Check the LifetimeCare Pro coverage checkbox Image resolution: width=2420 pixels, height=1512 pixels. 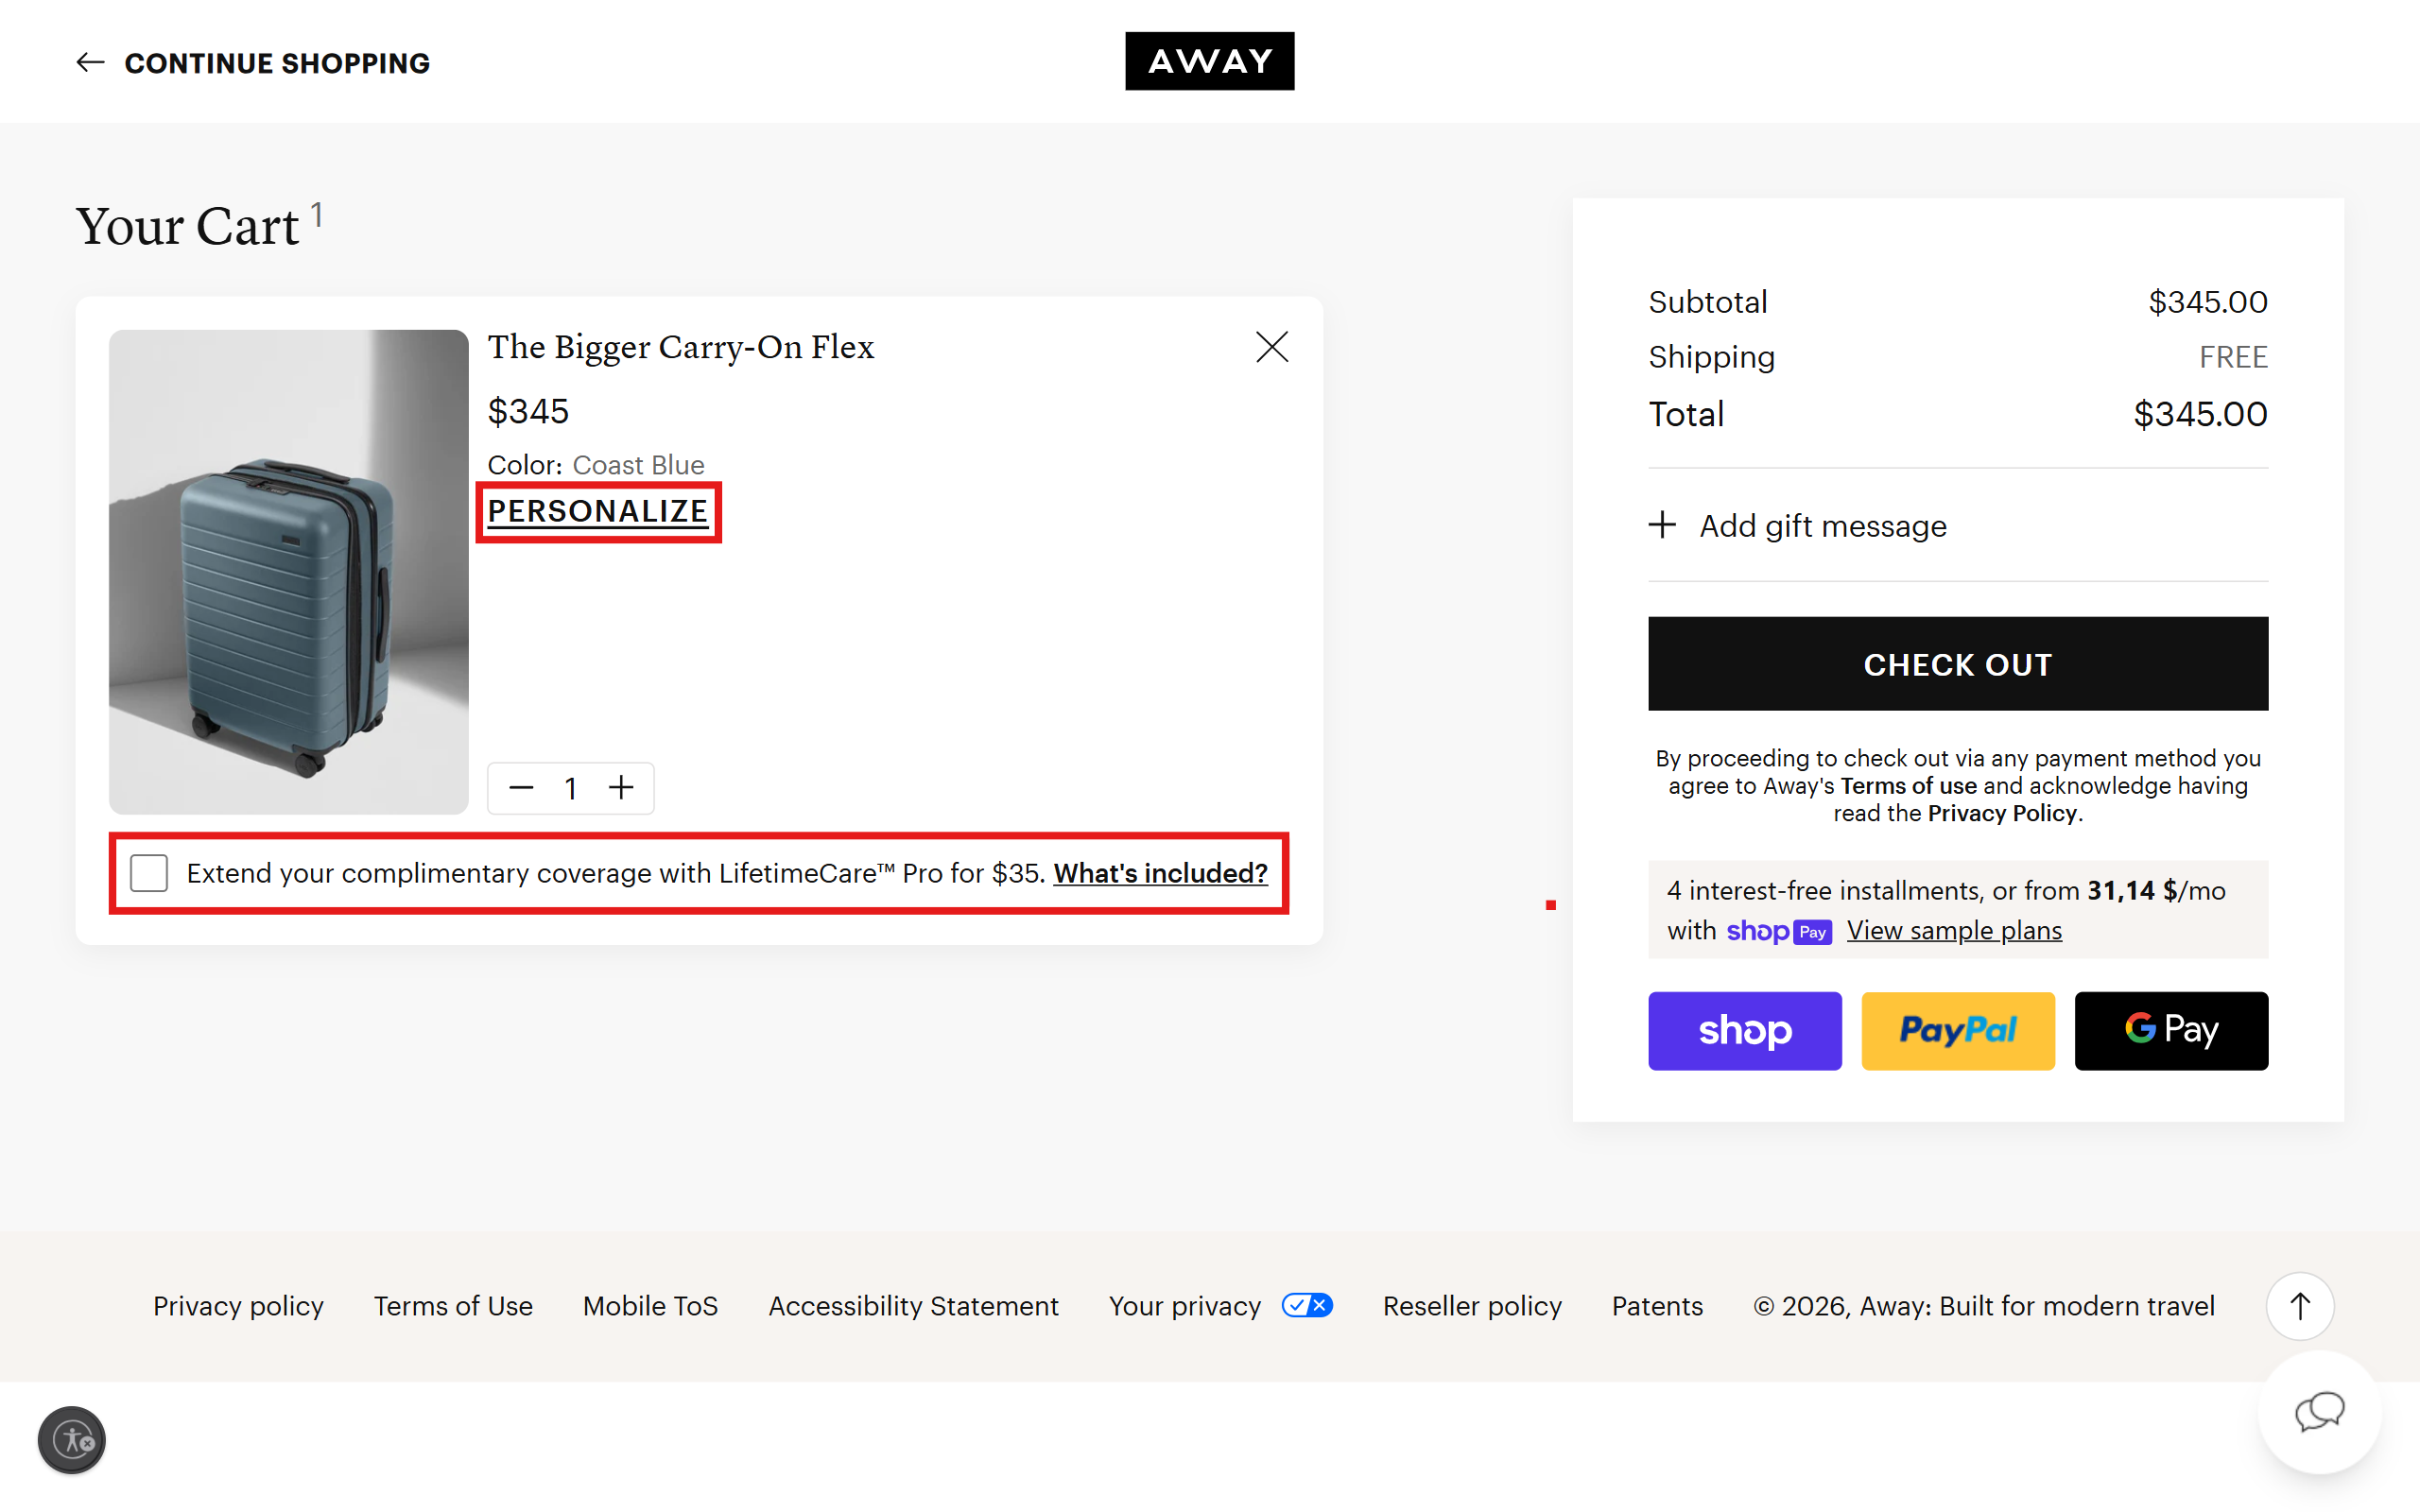149,873
